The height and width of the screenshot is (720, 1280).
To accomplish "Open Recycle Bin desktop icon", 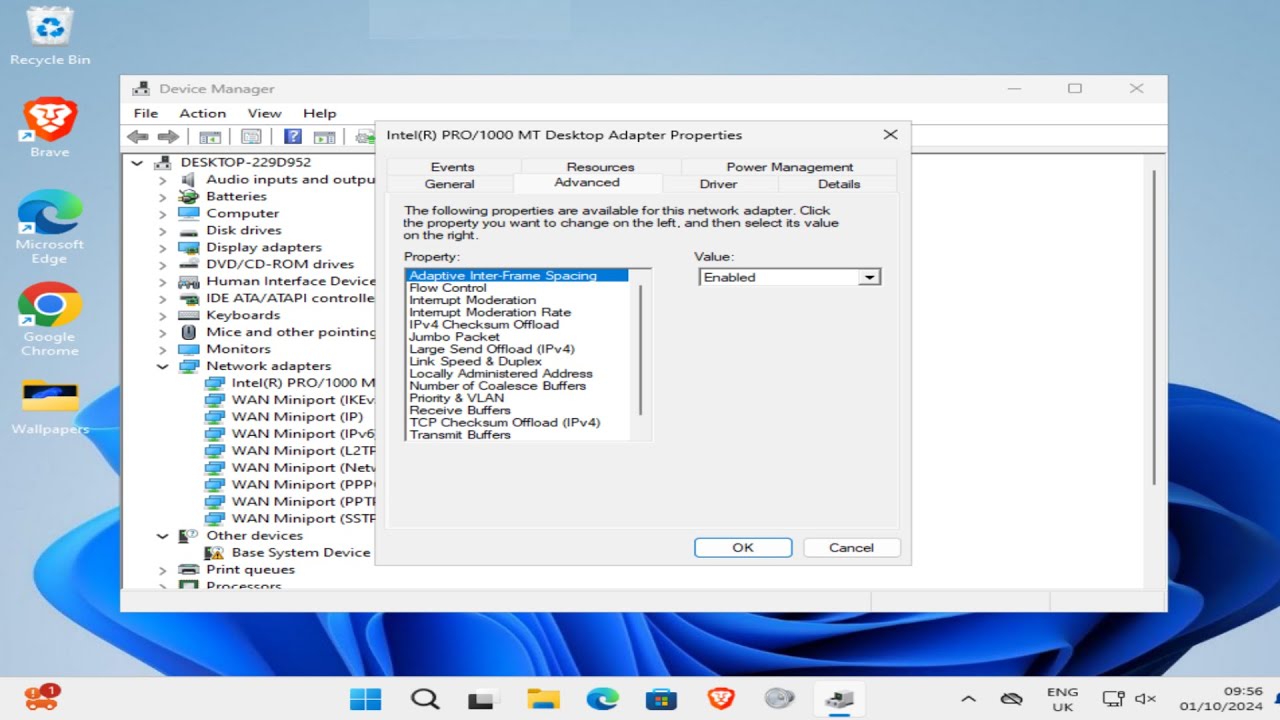I will [x=50, y=36].
